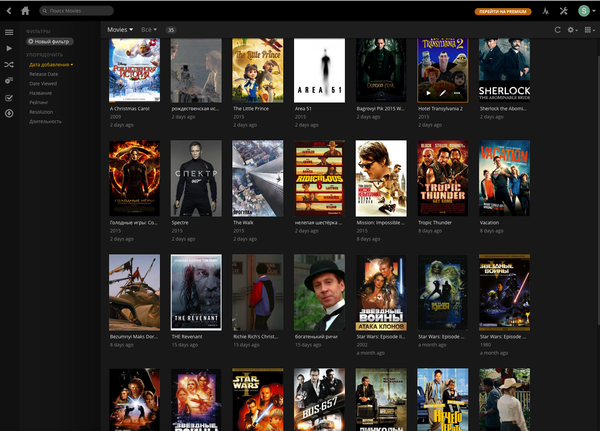Click the back arrow in the top bar
Image resolution: width=600 pixels, height=431 pixels.
(9, 10)
